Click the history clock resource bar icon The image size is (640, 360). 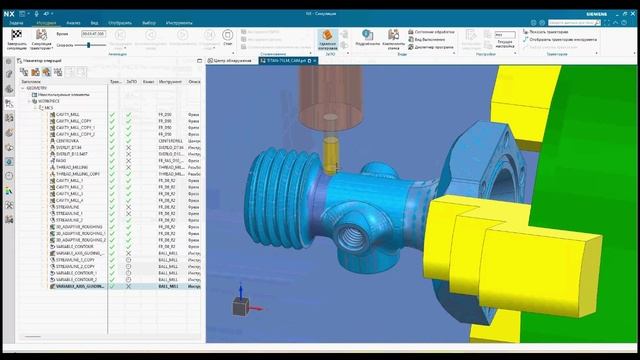point(9,176)
